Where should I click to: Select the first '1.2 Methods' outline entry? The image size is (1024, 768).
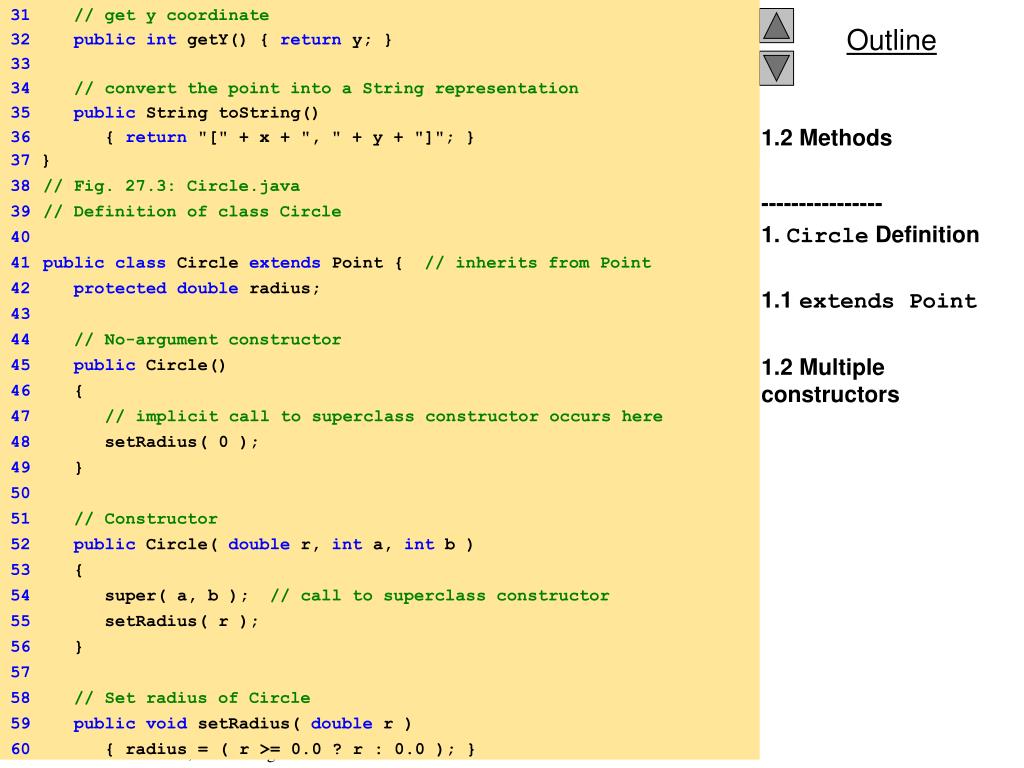point(826,138)
